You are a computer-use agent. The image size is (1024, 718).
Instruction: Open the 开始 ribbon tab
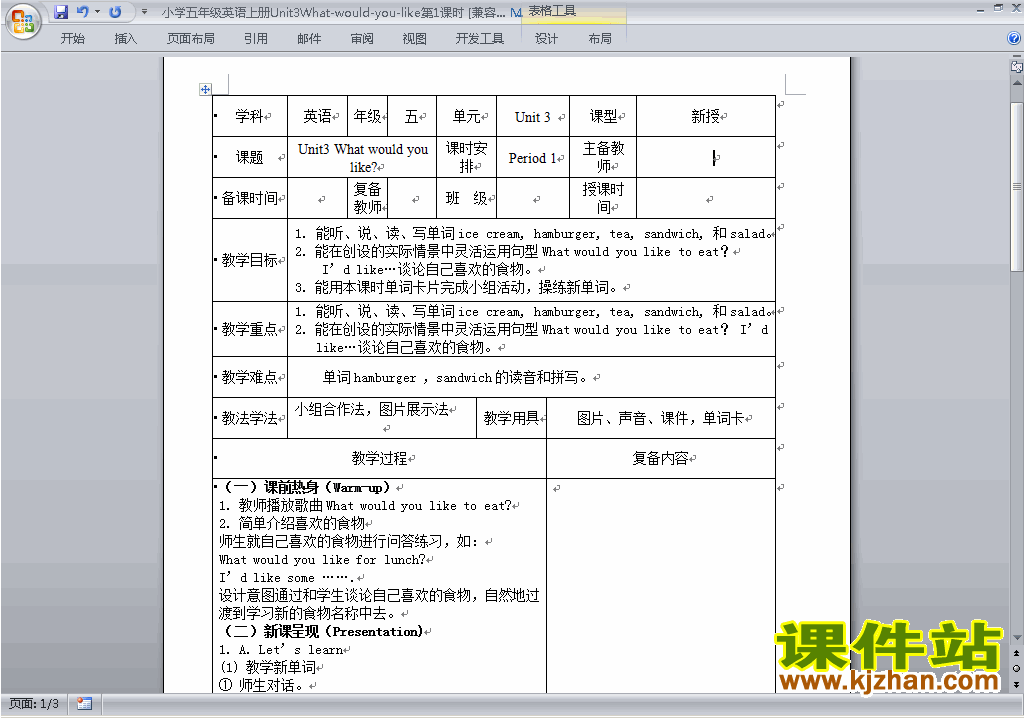(x=72, y=39)
